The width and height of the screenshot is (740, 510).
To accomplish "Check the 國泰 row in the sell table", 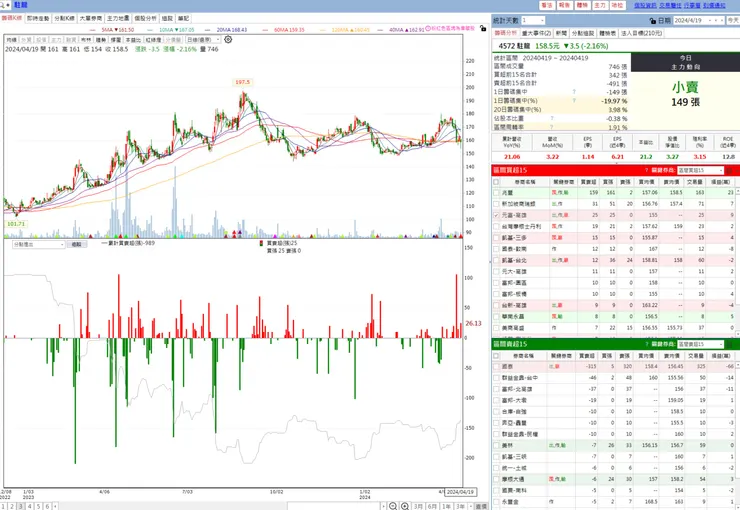I will pyautogui.click(x=496, y=367).
